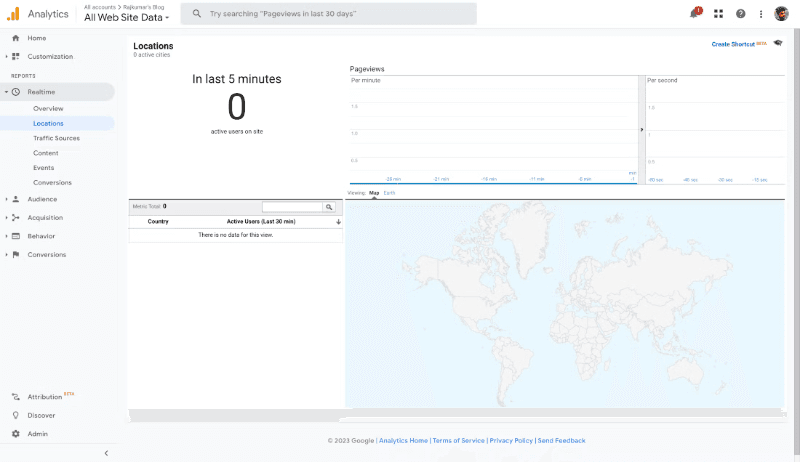800x462 pixels.
Task: Expand the Behavior section arrow
Action: pos(6,236)
